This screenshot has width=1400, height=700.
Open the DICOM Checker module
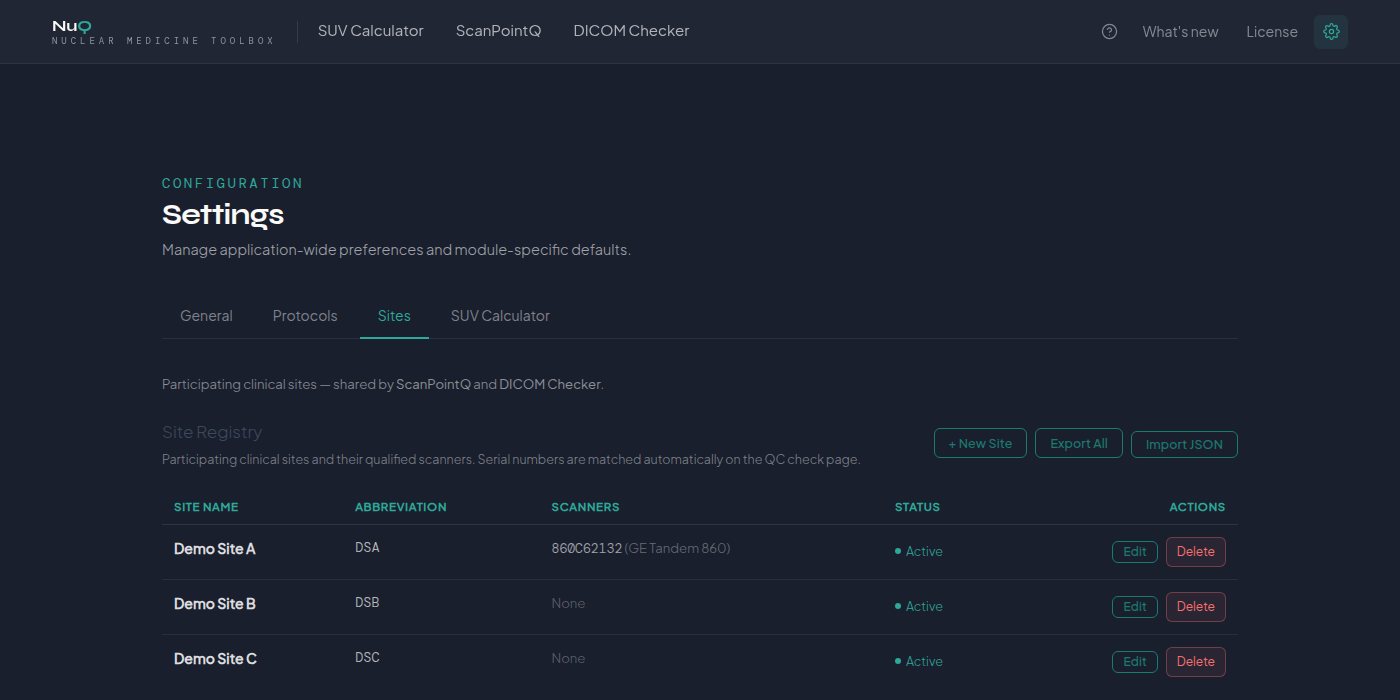point(631,31)
